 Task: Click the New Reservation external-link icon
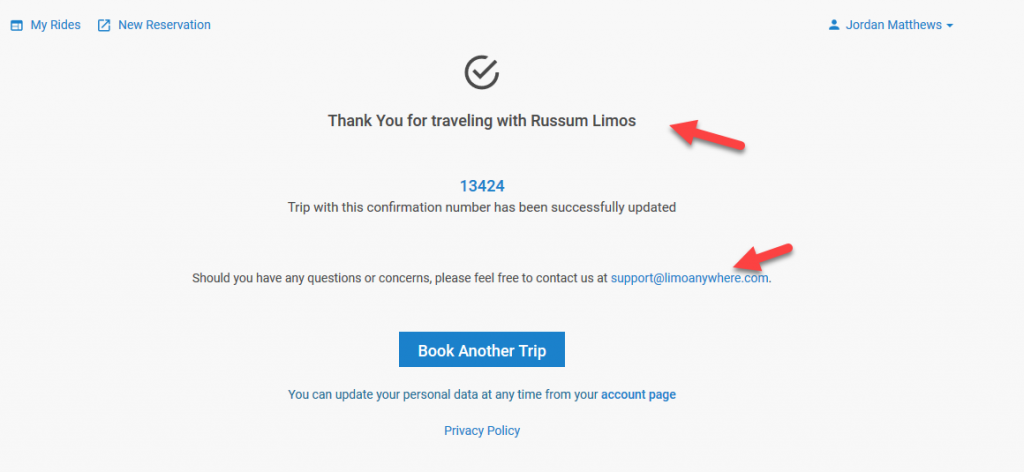(x=104, y=25)
